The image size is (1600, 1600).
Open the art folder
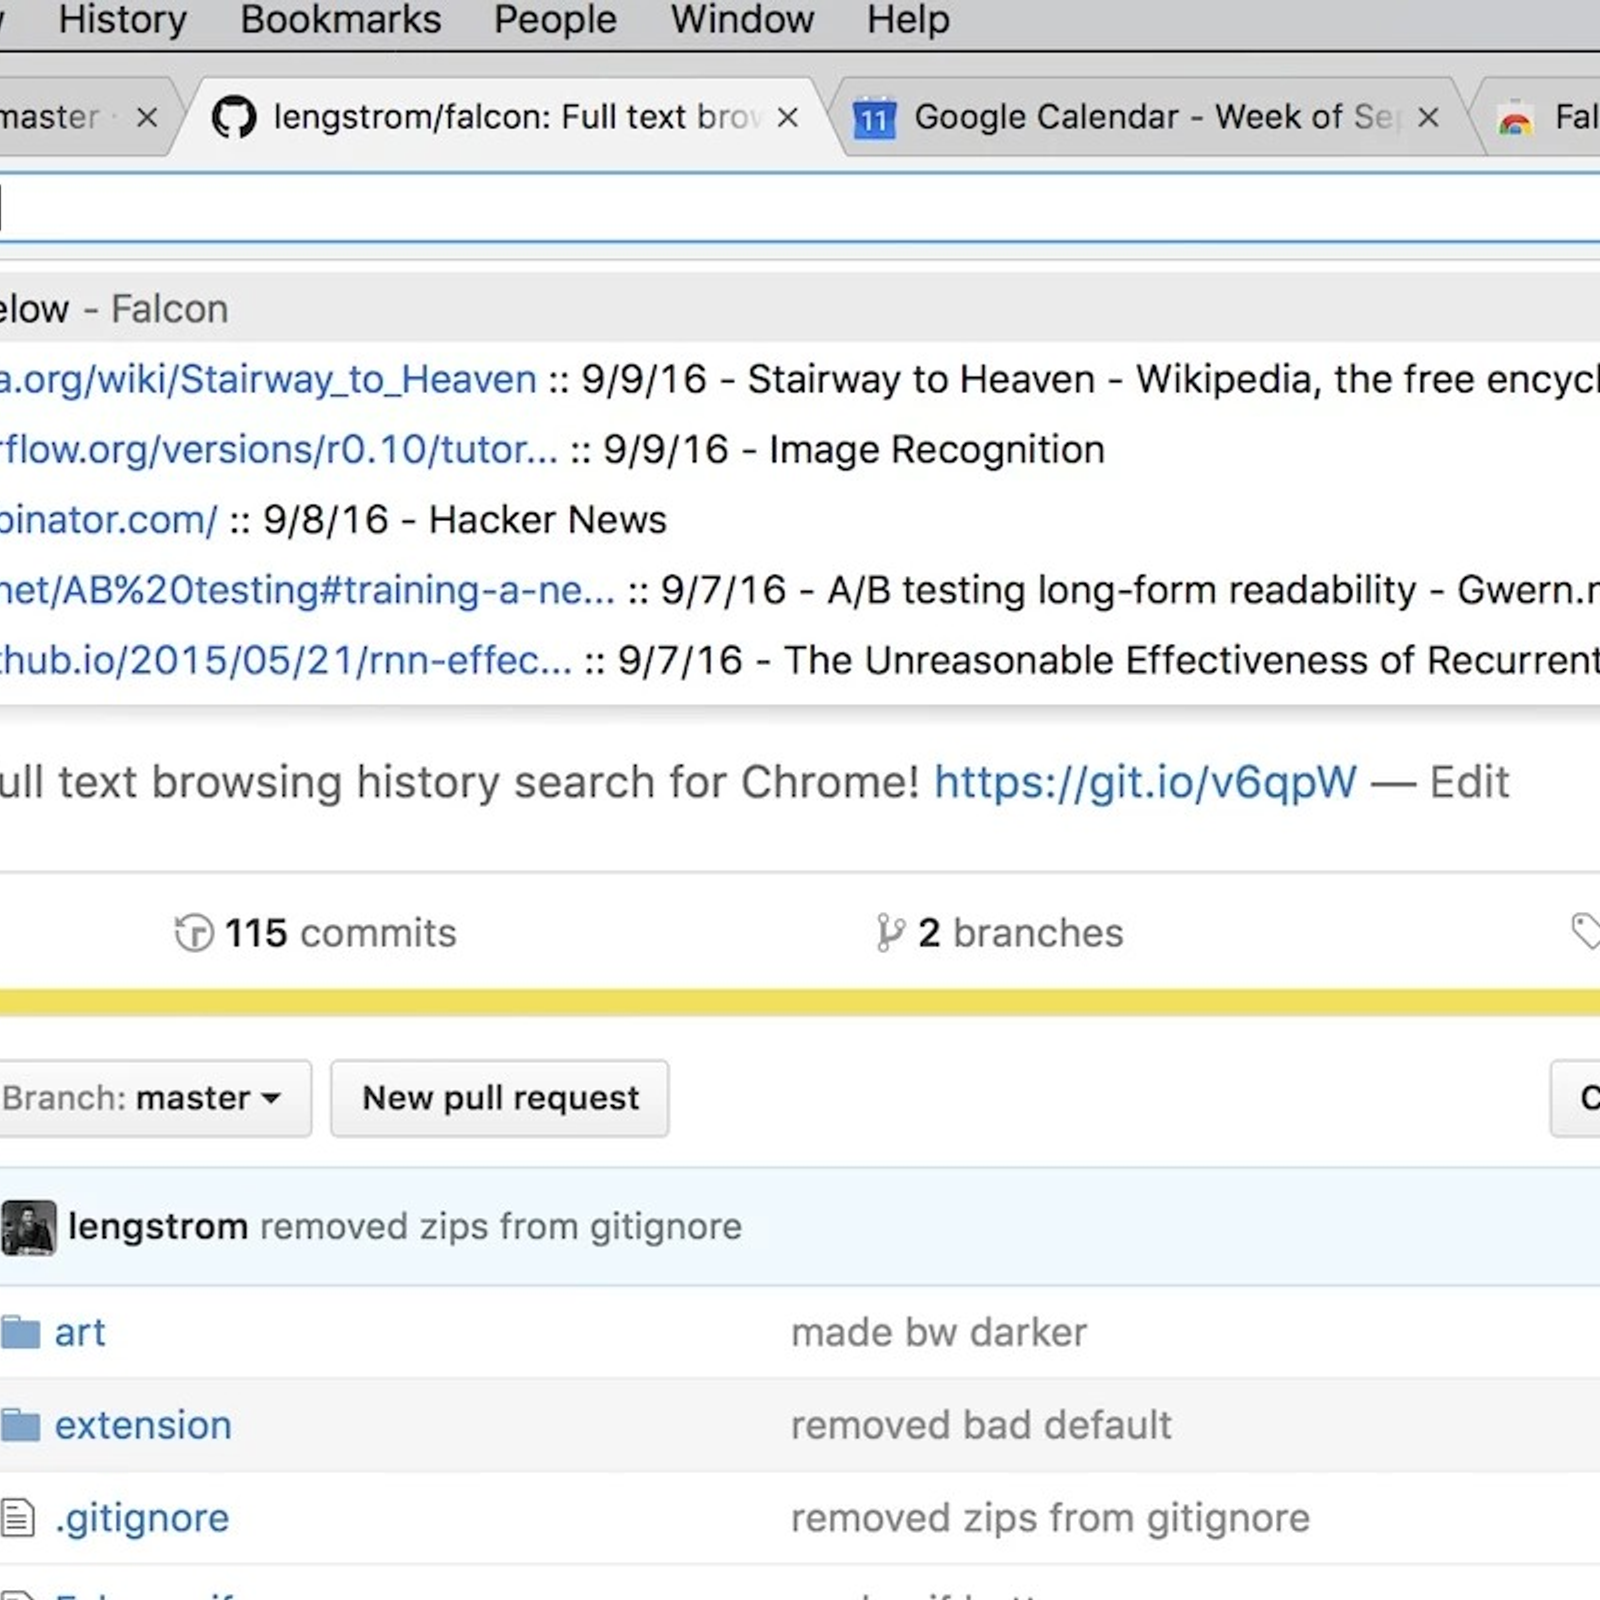click(80, 1333)
